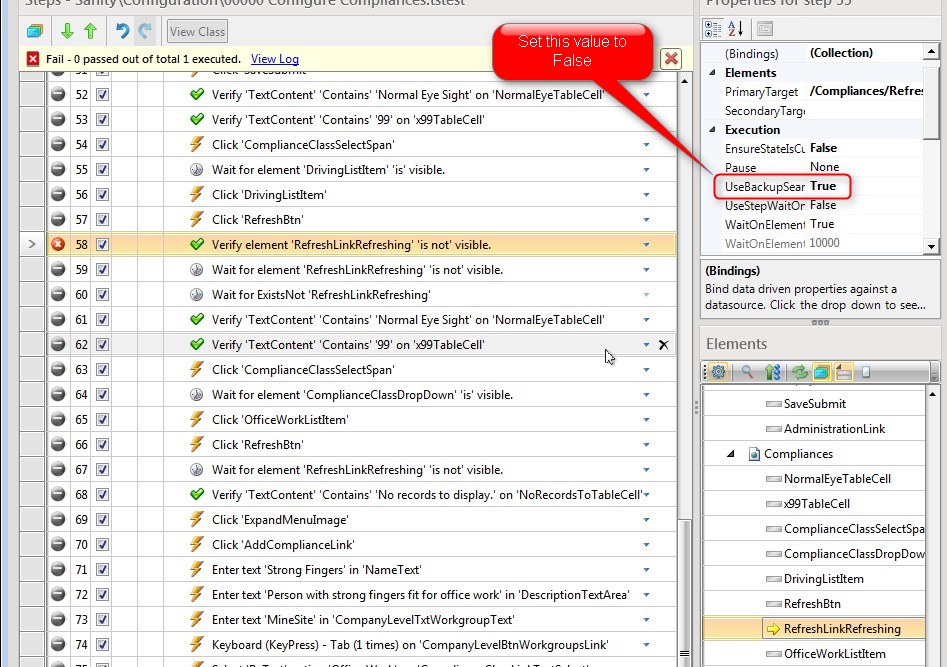Disable step 66 with its checkbox

103,444
